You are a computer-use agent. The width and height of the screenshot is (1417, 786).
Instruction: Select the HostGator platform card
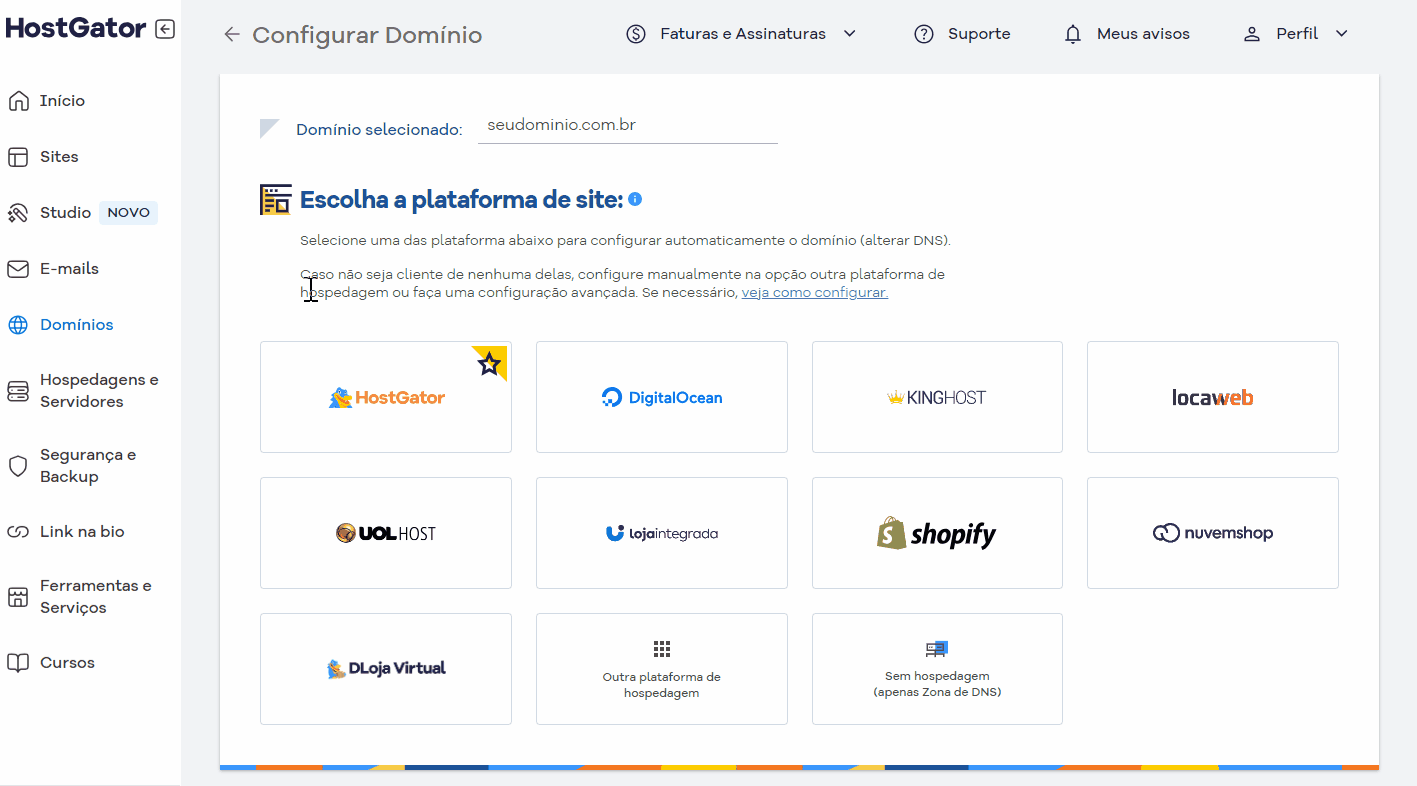tap(386, 397)
